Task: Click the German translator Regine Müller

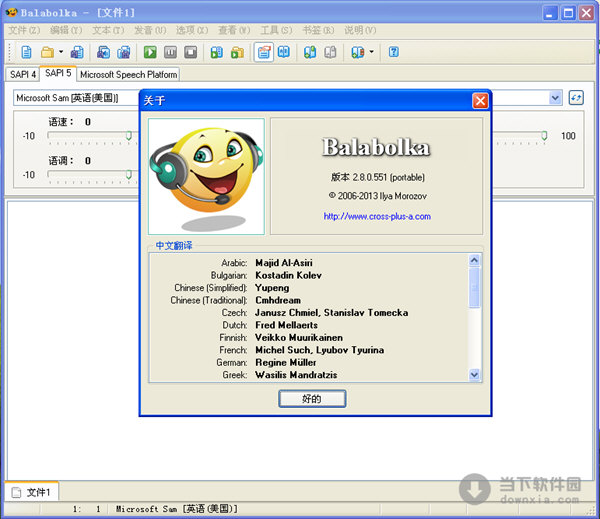Action: pos(285,362)
